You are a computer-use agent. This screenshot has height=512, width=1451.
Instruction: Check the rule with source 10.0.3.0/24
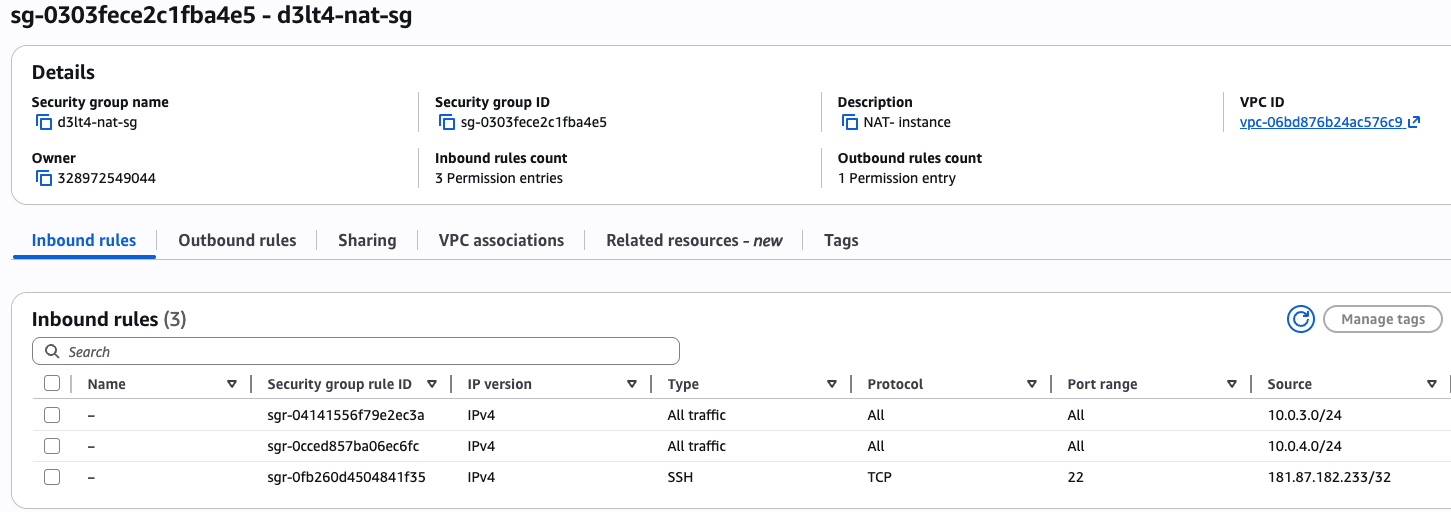(x=52, y=415)
